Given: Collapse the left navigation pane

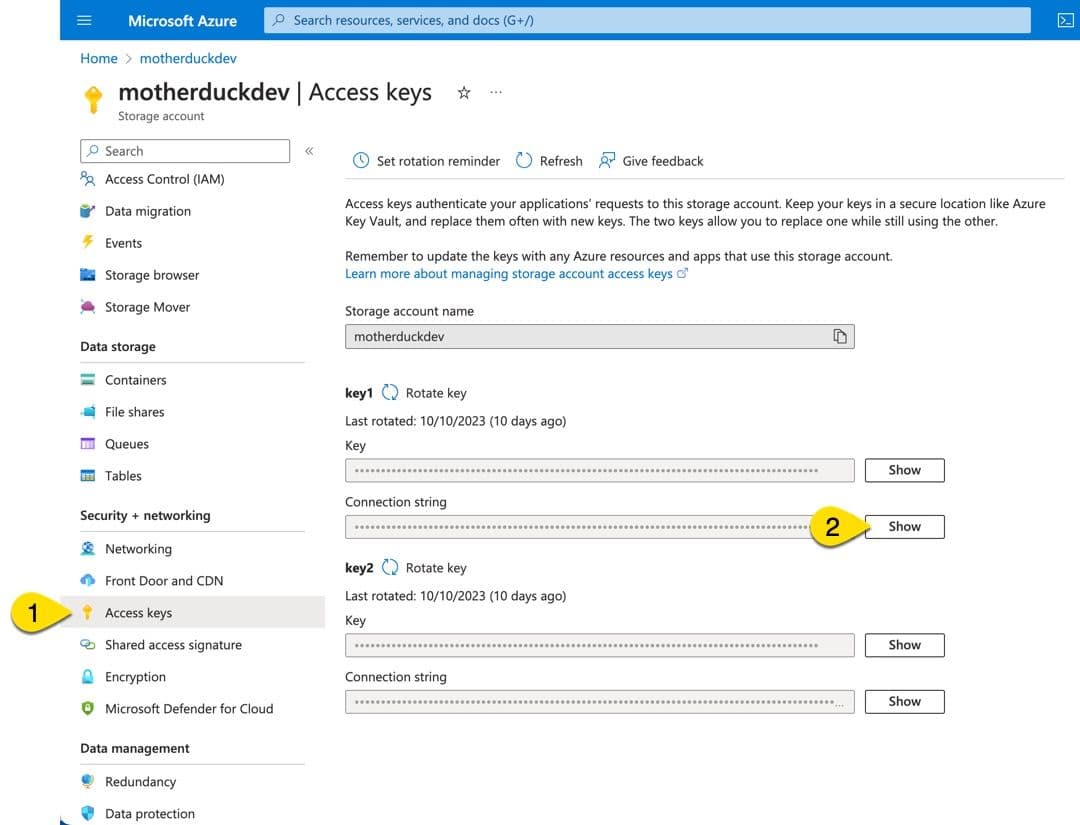Looking at the screenshot, I should point(309,150).
